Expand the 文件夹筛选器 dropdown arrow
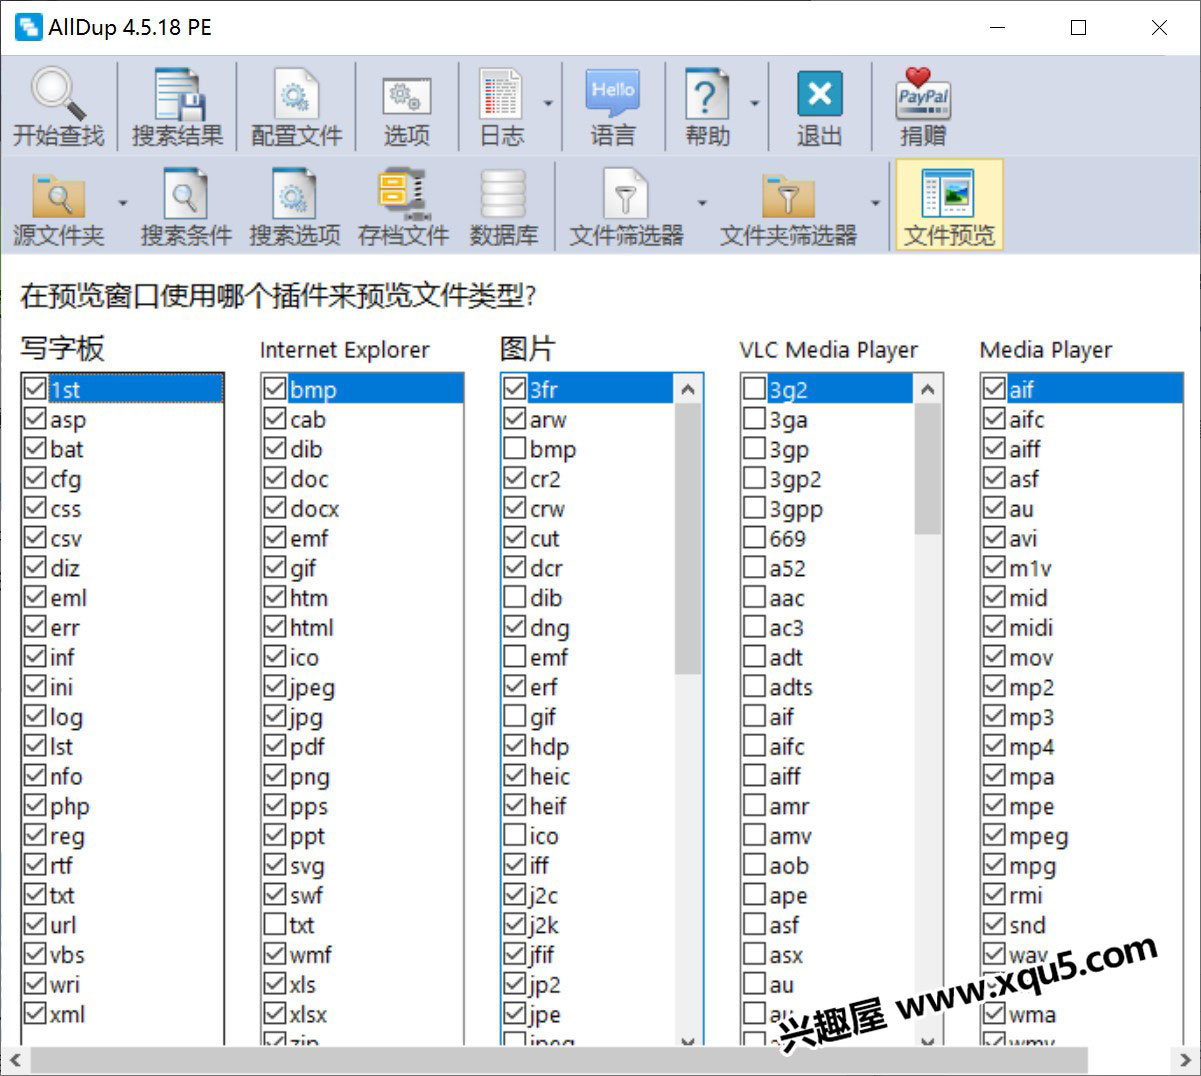Screen dimensions: 1201x1076 click(x=876, y=203)
